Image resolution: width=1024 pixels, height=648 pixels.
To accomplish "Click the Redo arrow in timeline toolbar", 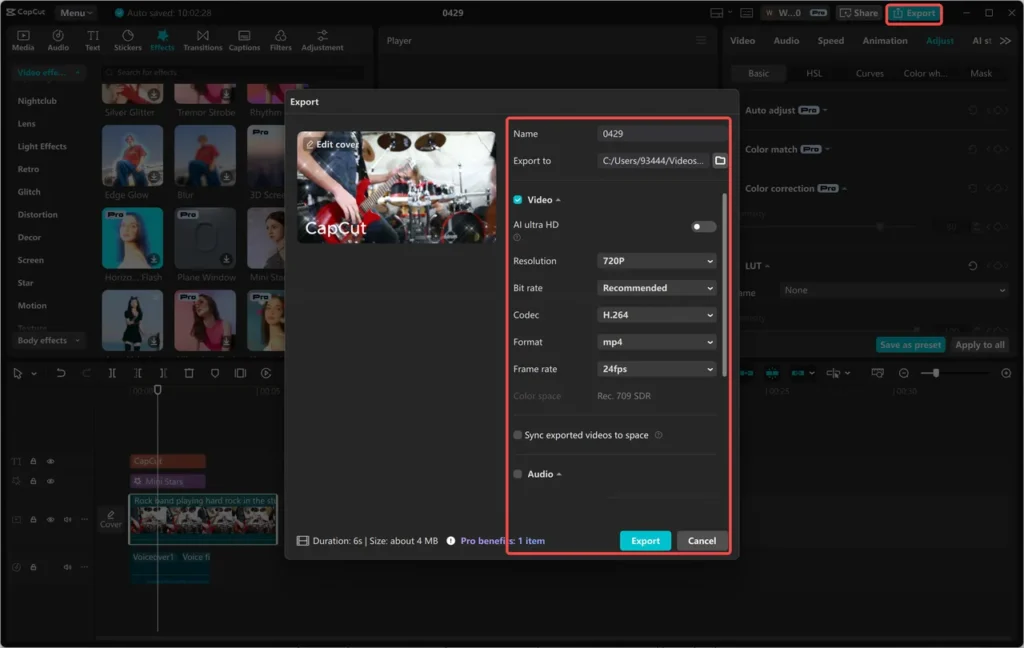I will pyautogui.click(x=86, y=373).
